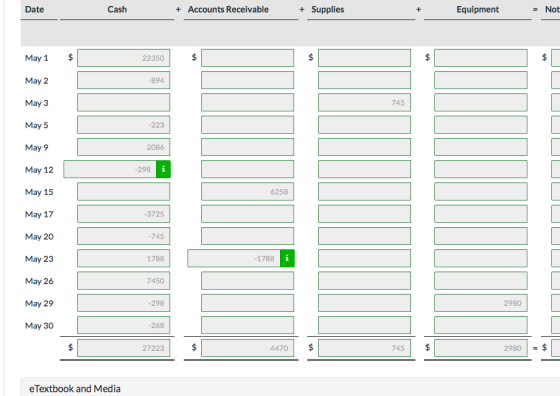The height and width of the screenshot is (396, 560).
Task: Click the Accounts Receivable column header
Action: click(228, 9)
